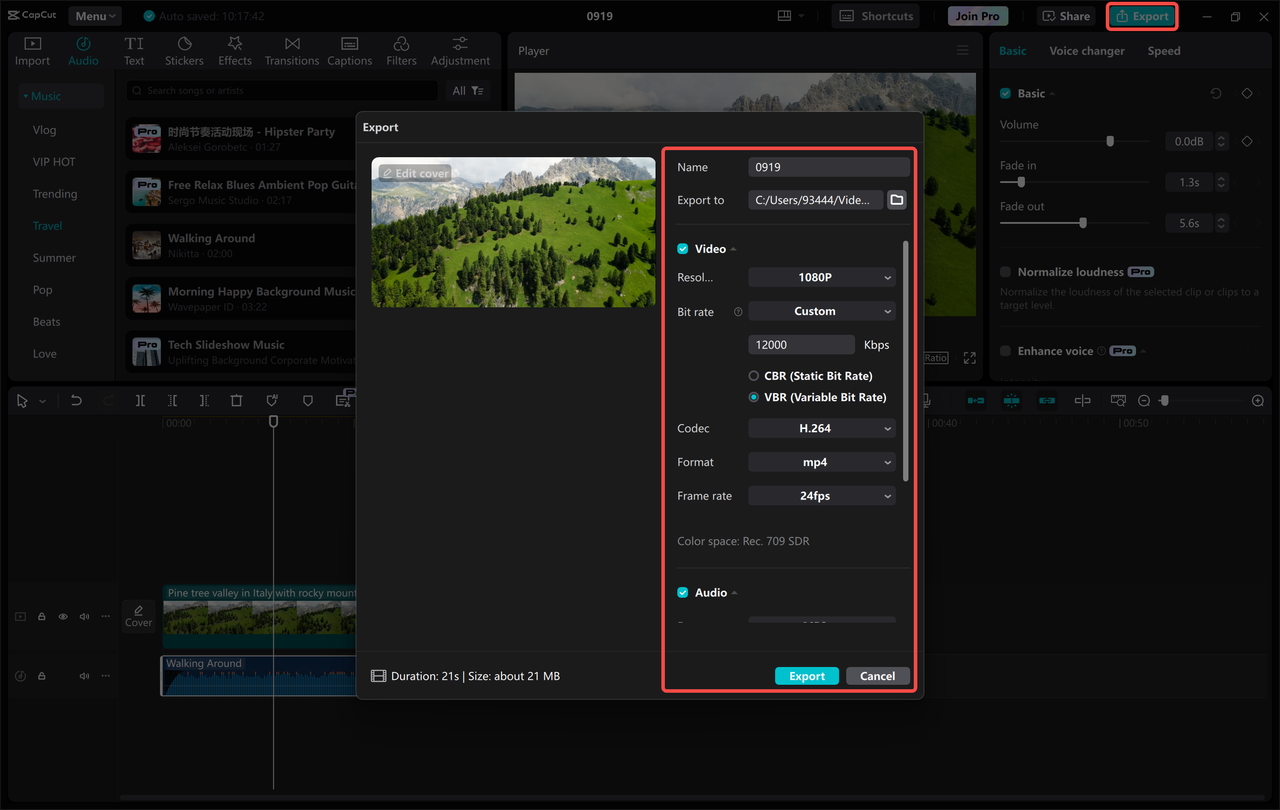Zoom in the timeline
The height and width of the screenshot is (810, 1280).
(1258, 400)
